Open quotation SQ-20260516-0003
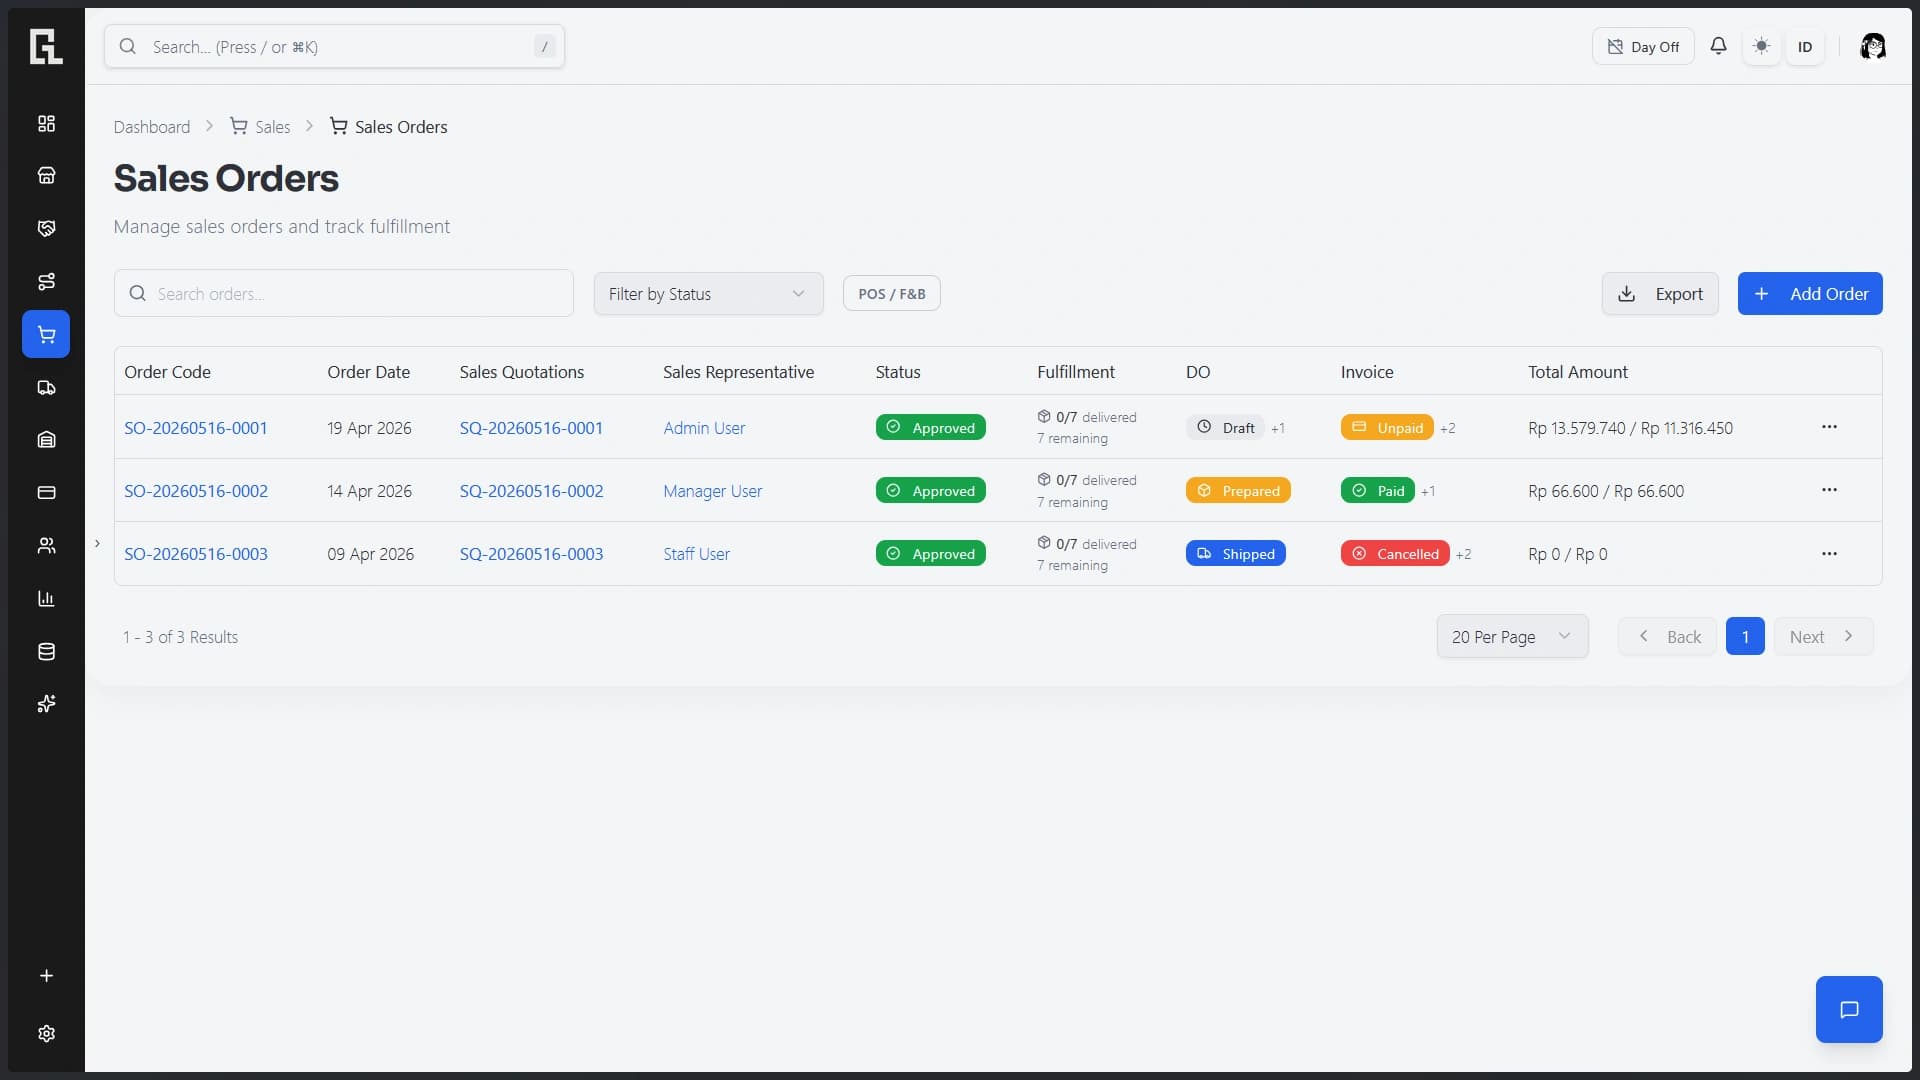This screenshot has width=1920, height=1080. pos(531,554)
